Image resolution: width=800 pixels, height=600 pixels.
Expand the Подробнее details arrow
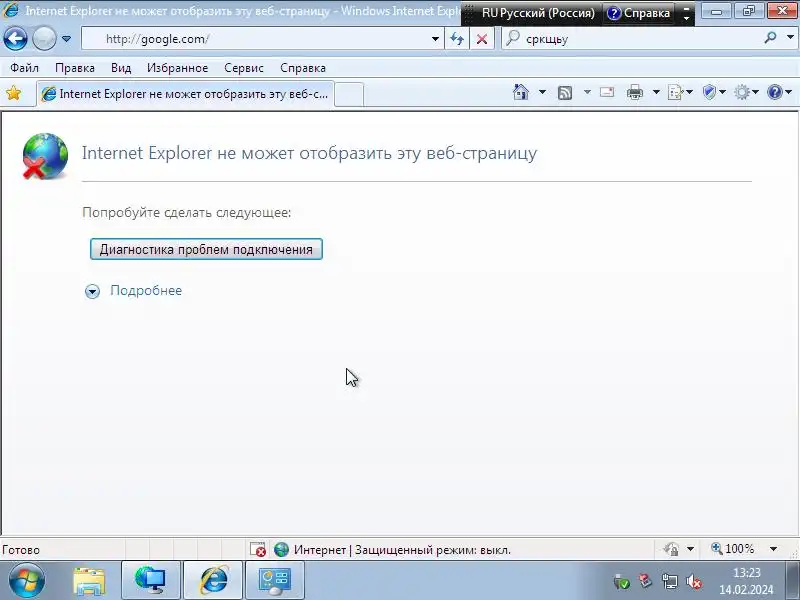point(92,291)
